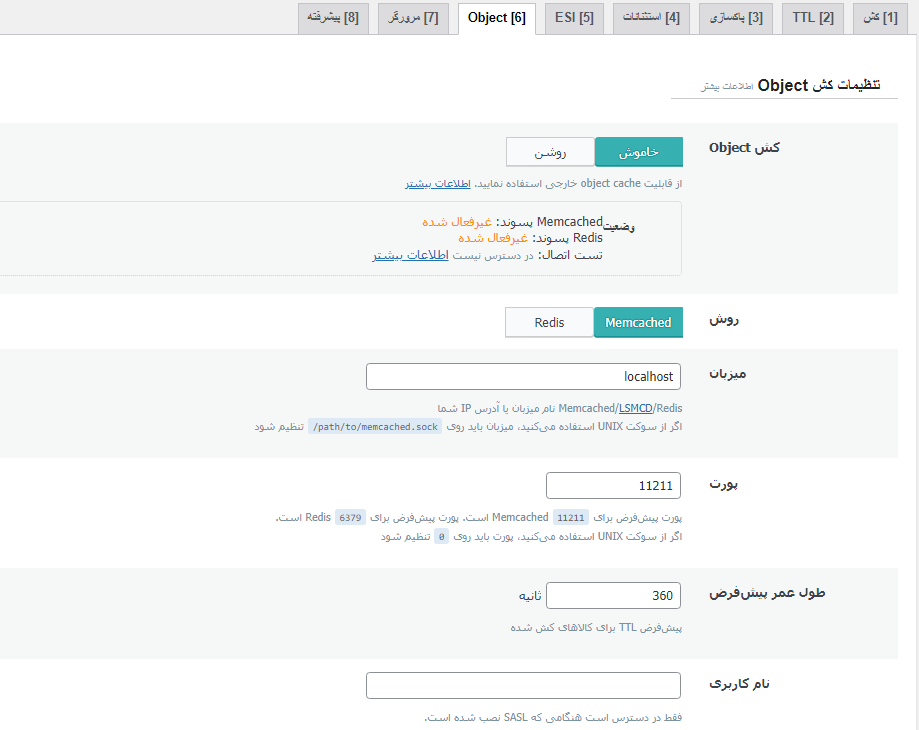Switch to the پاکسازی [3] tab
The height and width of the screenshot is (730, 919).
[745, 17]
